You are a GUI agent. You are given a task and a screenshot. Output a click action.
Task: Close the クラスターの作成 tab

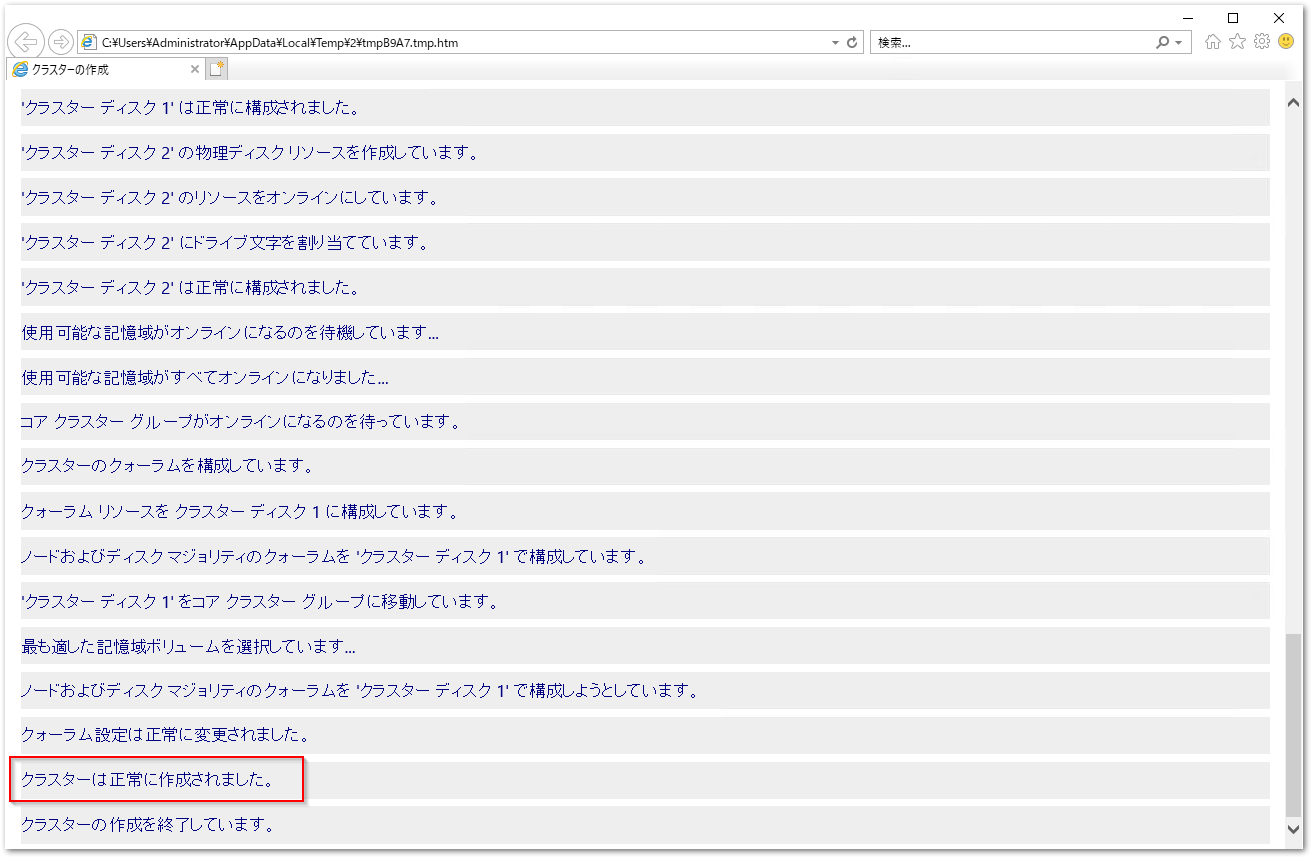click(x=196, y=69)
